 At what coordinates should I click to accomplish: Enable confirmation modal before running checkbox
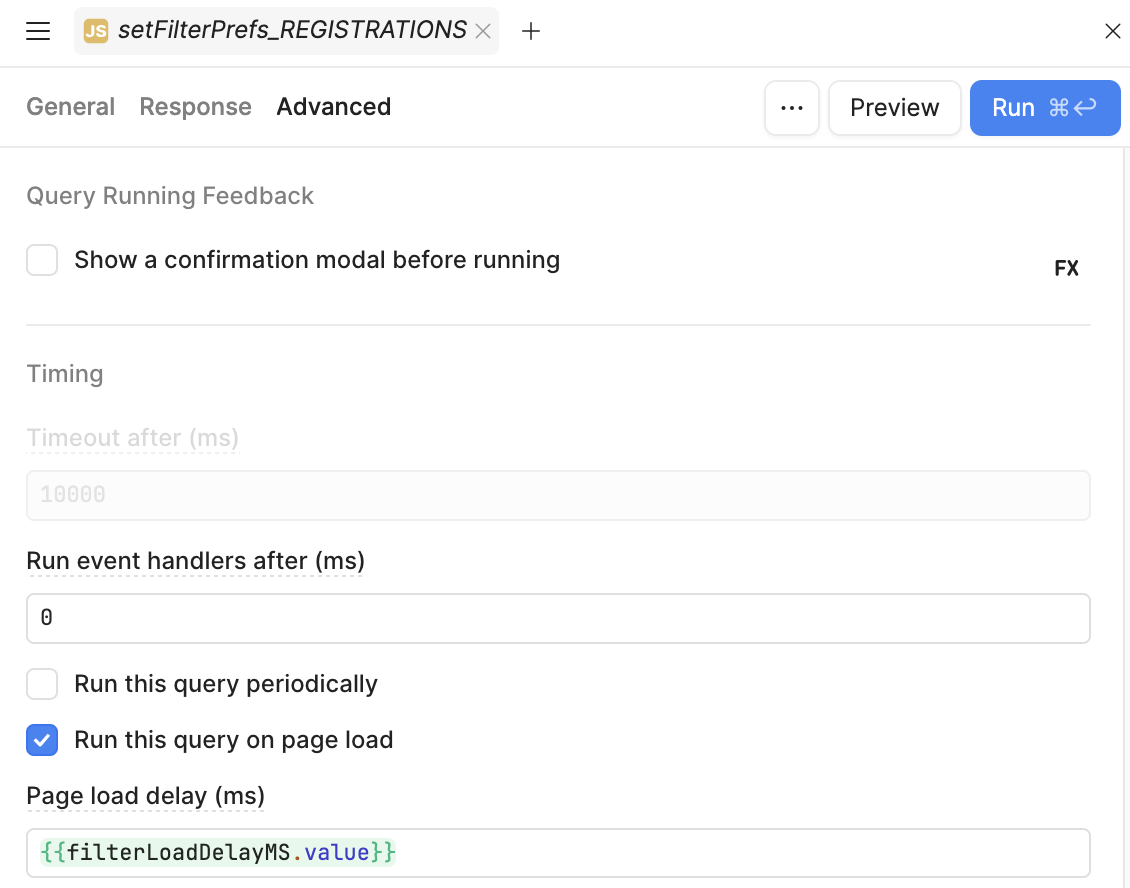(x=42, y=260)
